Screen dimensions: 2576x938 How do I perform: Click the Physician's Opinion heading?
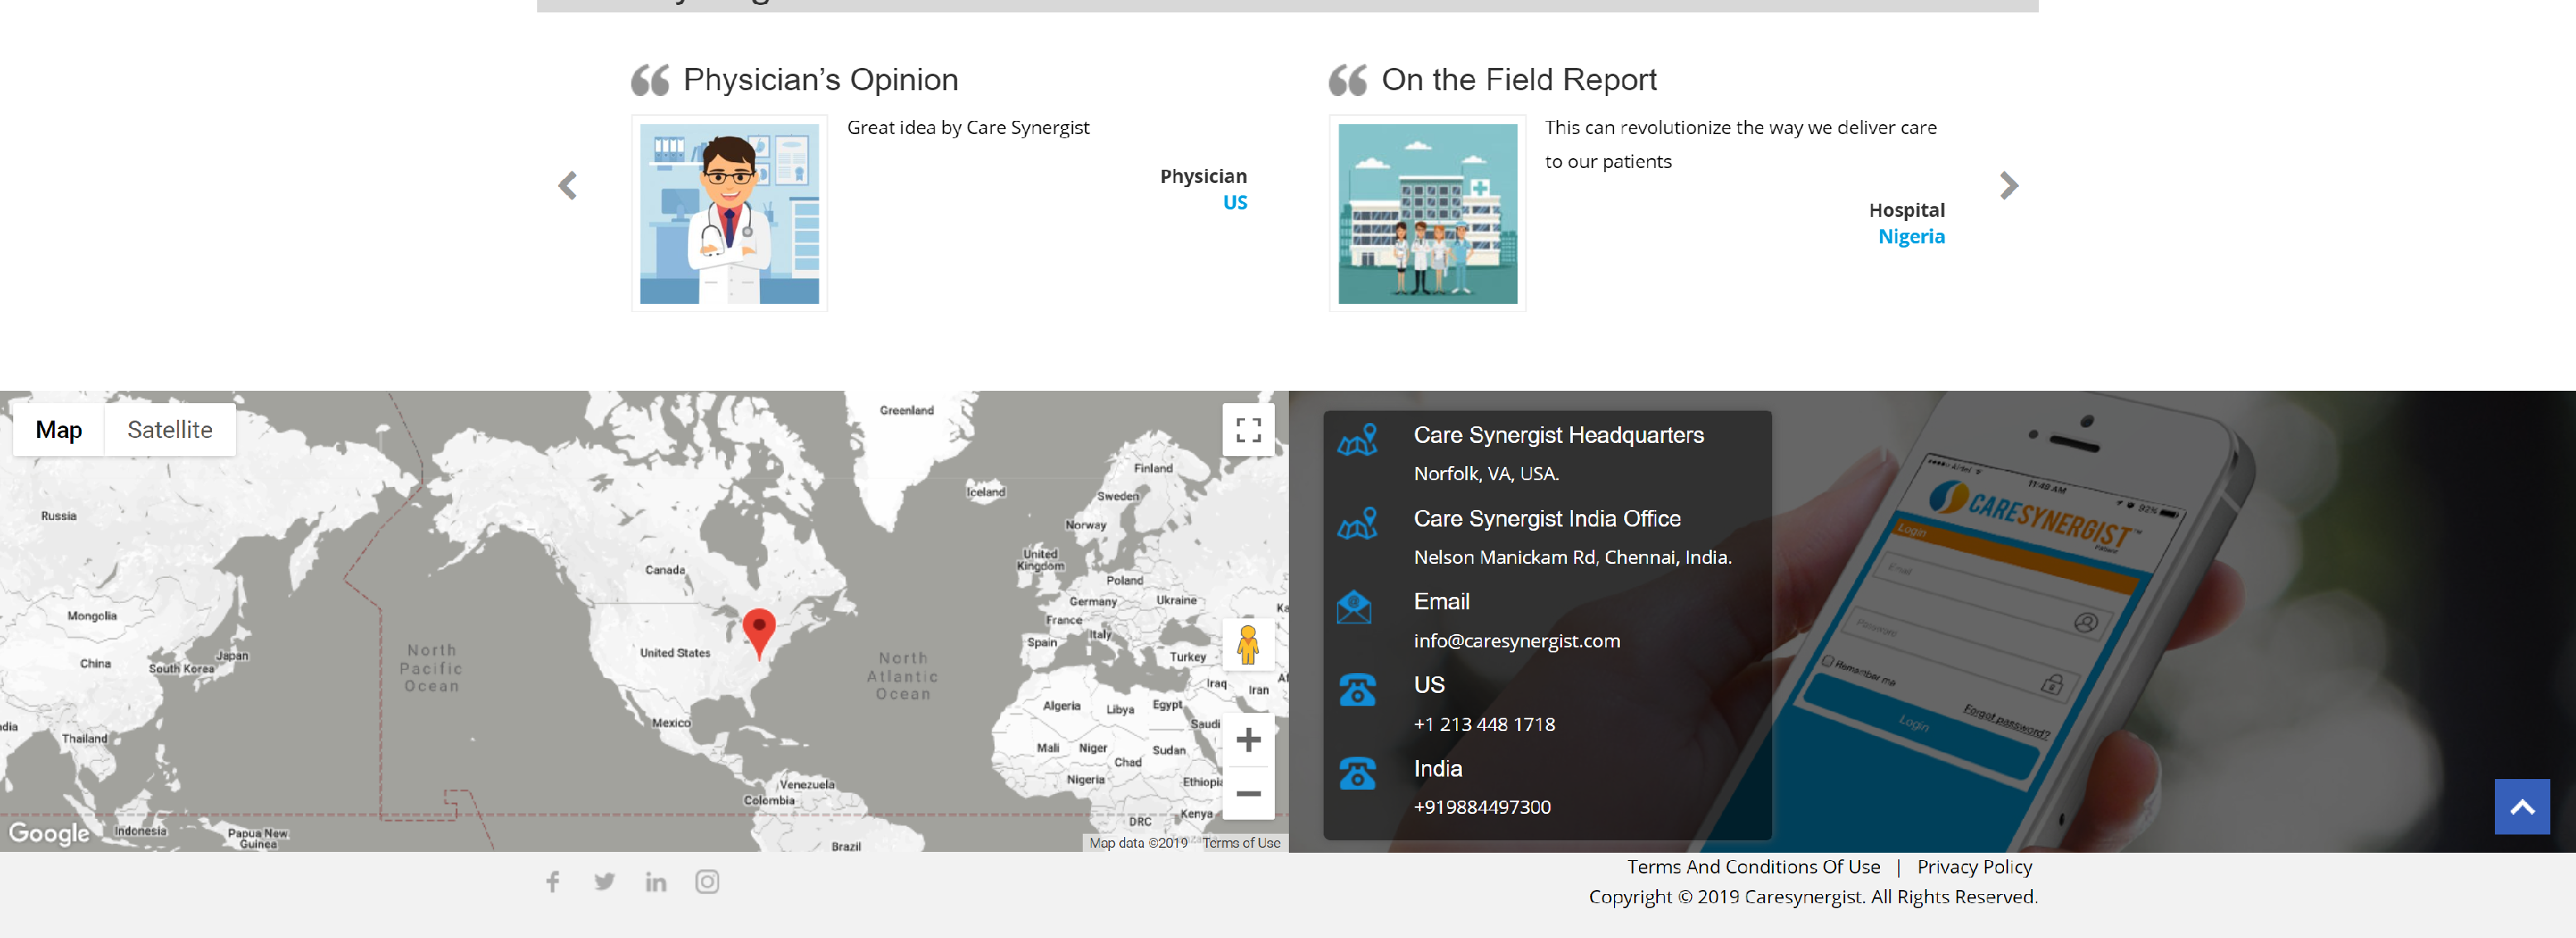(820, 80)
